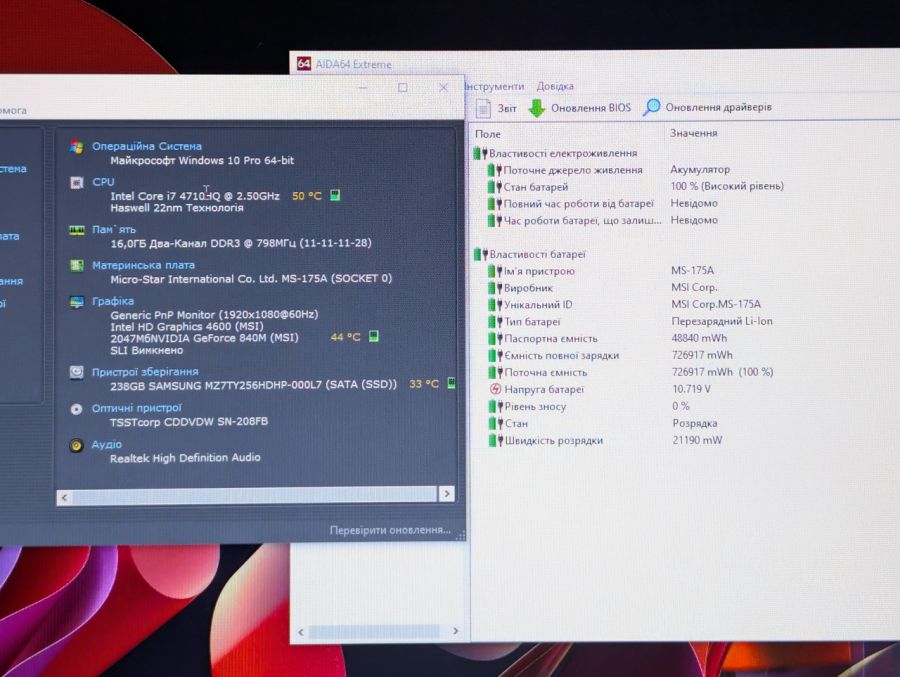Image resolution: width=900 pixels, height=677 pixels.
Task: Click the hard drive storage icon in Speccy
Action: pos(76,373)
